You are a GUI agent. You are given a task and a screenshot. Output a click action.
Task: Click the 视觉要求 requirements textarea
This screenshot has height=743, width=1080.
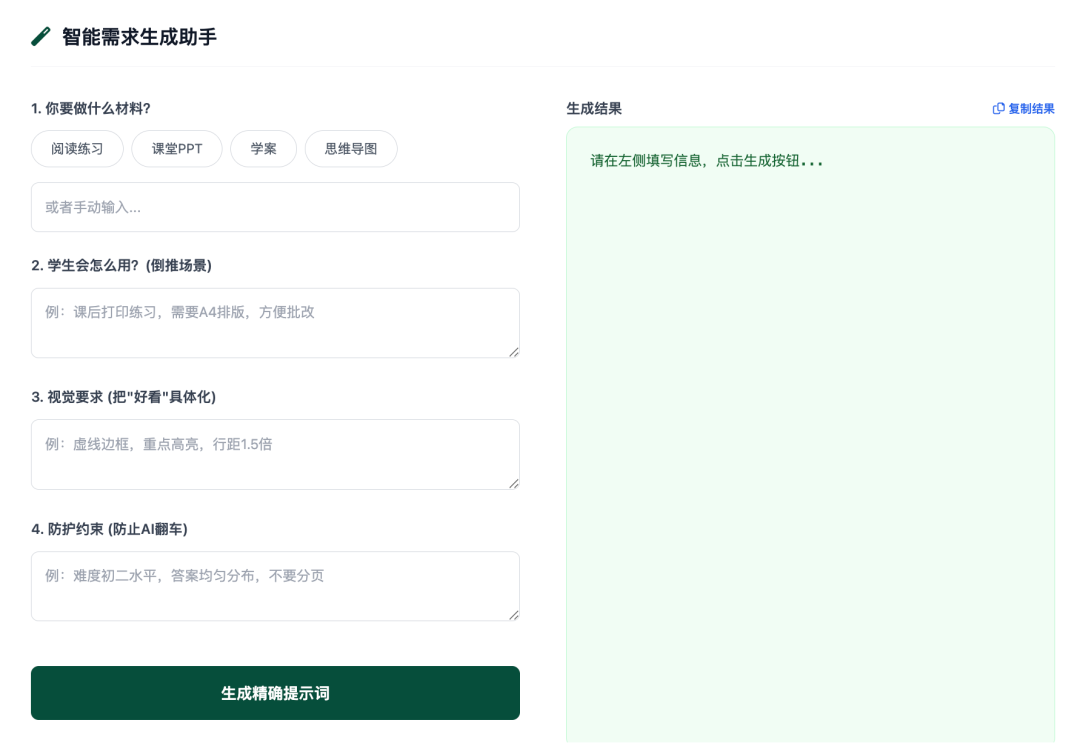275,454
